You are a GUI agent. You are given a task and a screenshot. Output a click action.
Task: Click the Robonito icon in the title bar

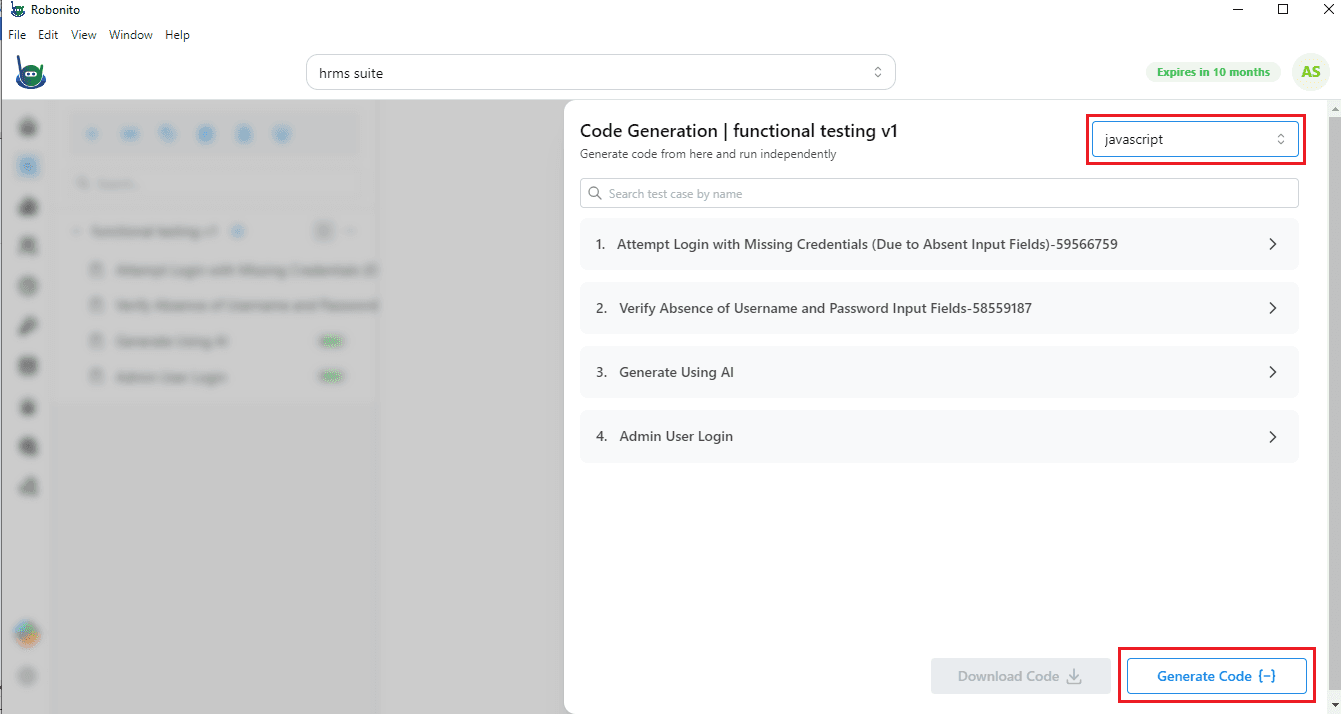[x=17, y=10]
